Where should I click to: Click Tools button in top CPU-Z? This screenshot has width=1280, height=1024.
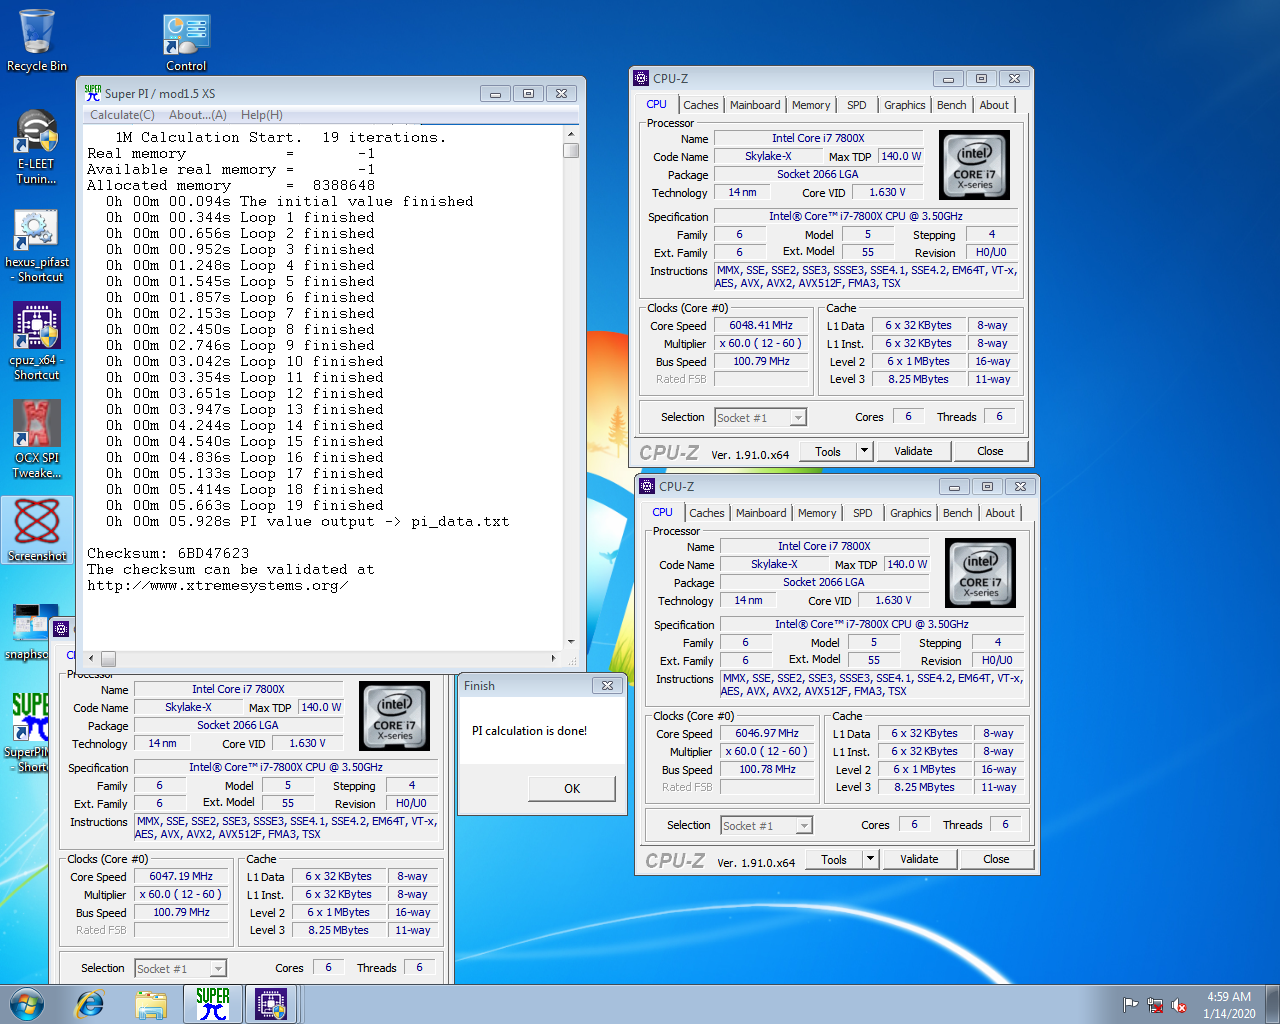pos(828,451)
